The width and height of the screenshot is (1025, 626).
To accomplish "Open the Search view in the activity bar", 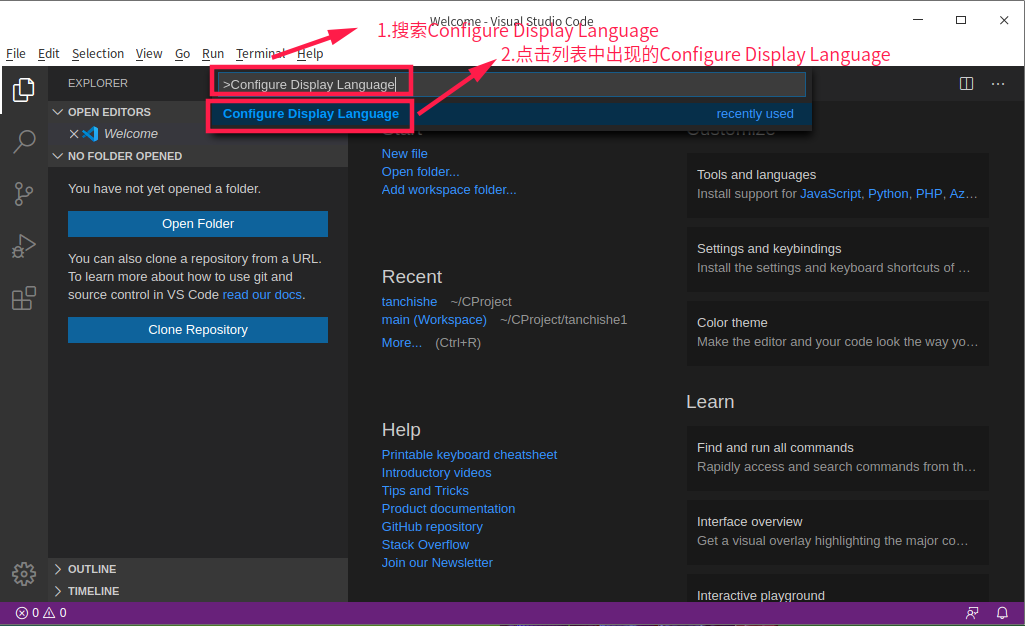I will [23, 142].
